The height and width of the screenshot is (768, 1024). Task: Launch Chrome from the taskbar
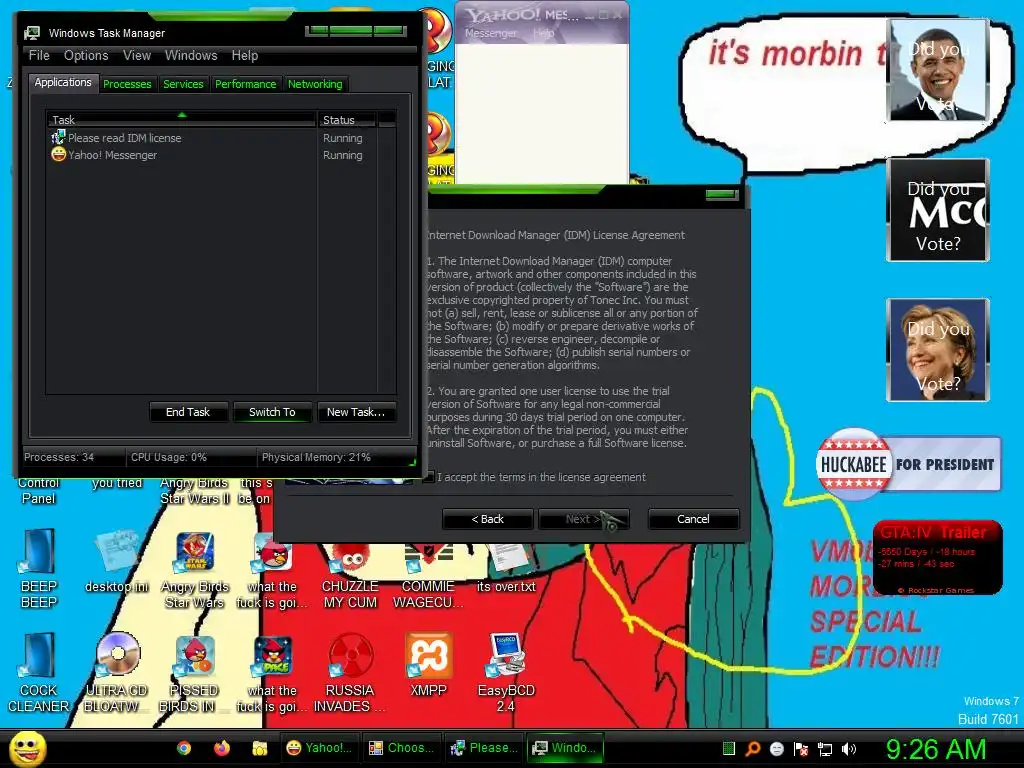(x=184, y=748)
